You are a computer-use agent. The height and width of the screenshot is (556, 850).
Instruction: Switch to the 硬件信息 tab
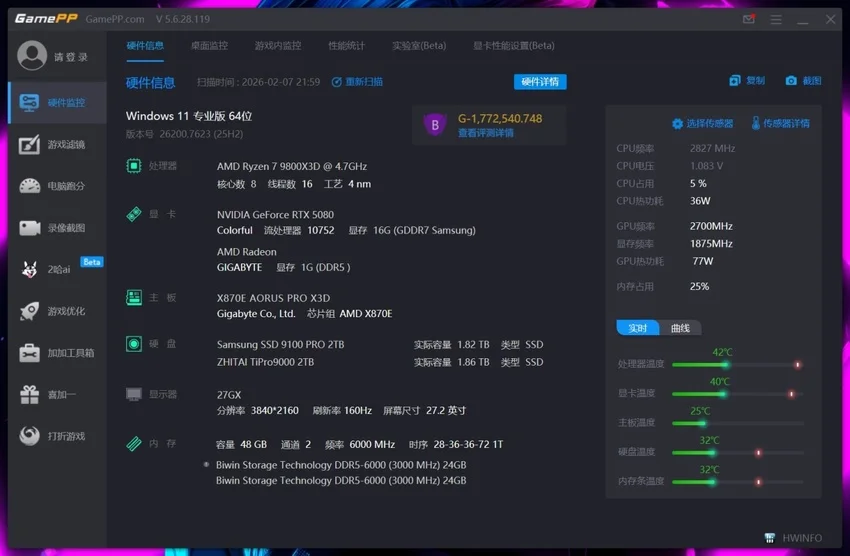tap(145, 46)
